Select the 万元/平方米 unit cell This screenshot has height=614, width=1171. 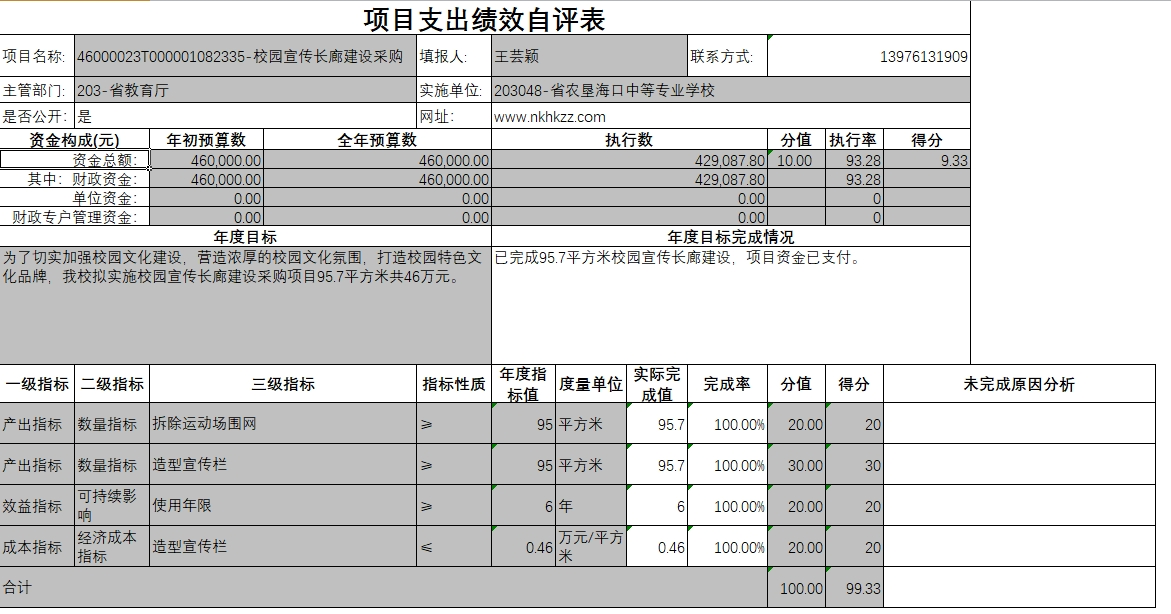click(591, 547)
